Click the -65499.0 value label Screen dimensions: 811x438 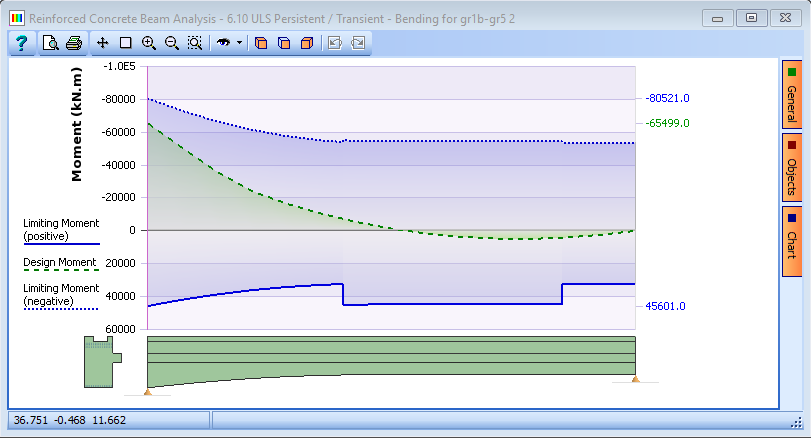pyautogui.click(x=667, y=123)
